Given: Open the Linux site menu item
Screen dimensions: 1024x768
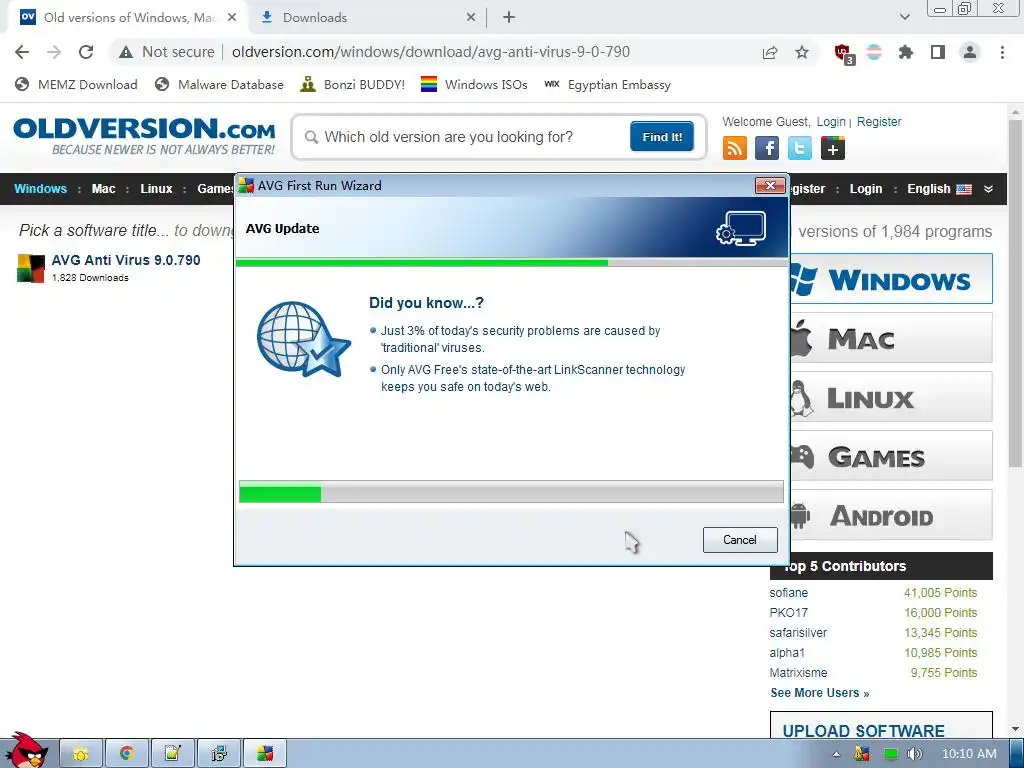Looking at the screenshot, I should tap(156, 189).
